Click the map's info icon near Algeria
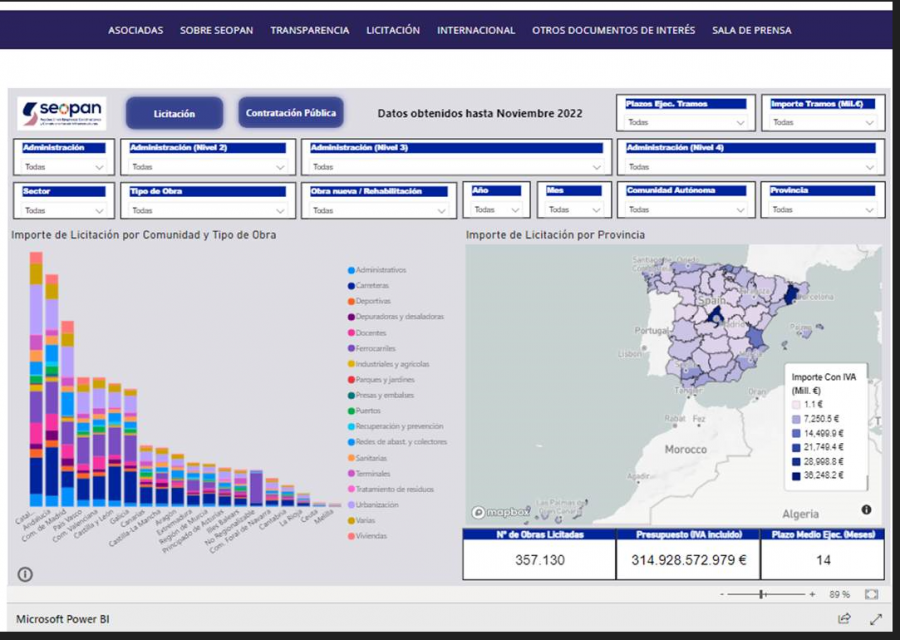 pos(866,510)
